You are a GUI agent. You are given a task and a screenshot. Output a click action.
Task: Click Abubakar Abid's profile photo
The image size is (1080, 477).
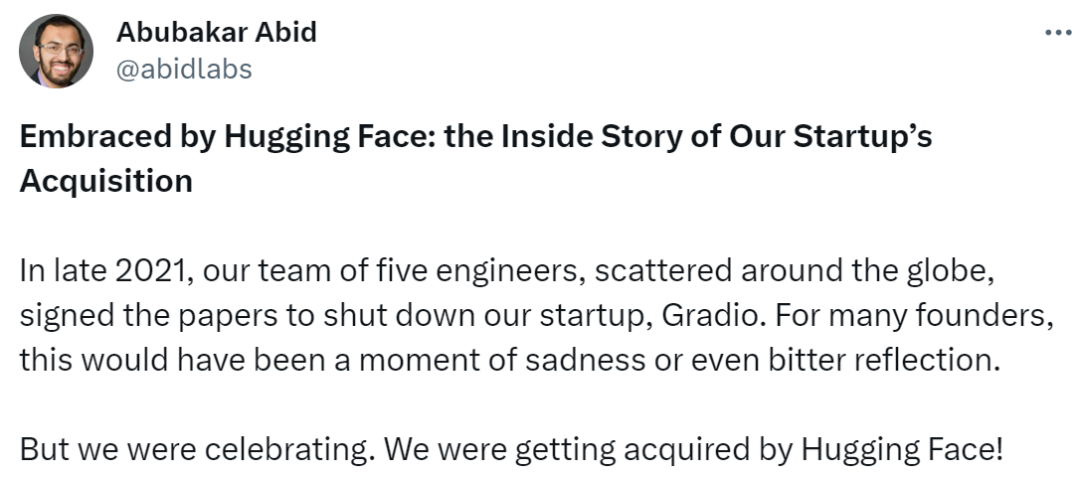pyautogui.click(x=56, y=51)
